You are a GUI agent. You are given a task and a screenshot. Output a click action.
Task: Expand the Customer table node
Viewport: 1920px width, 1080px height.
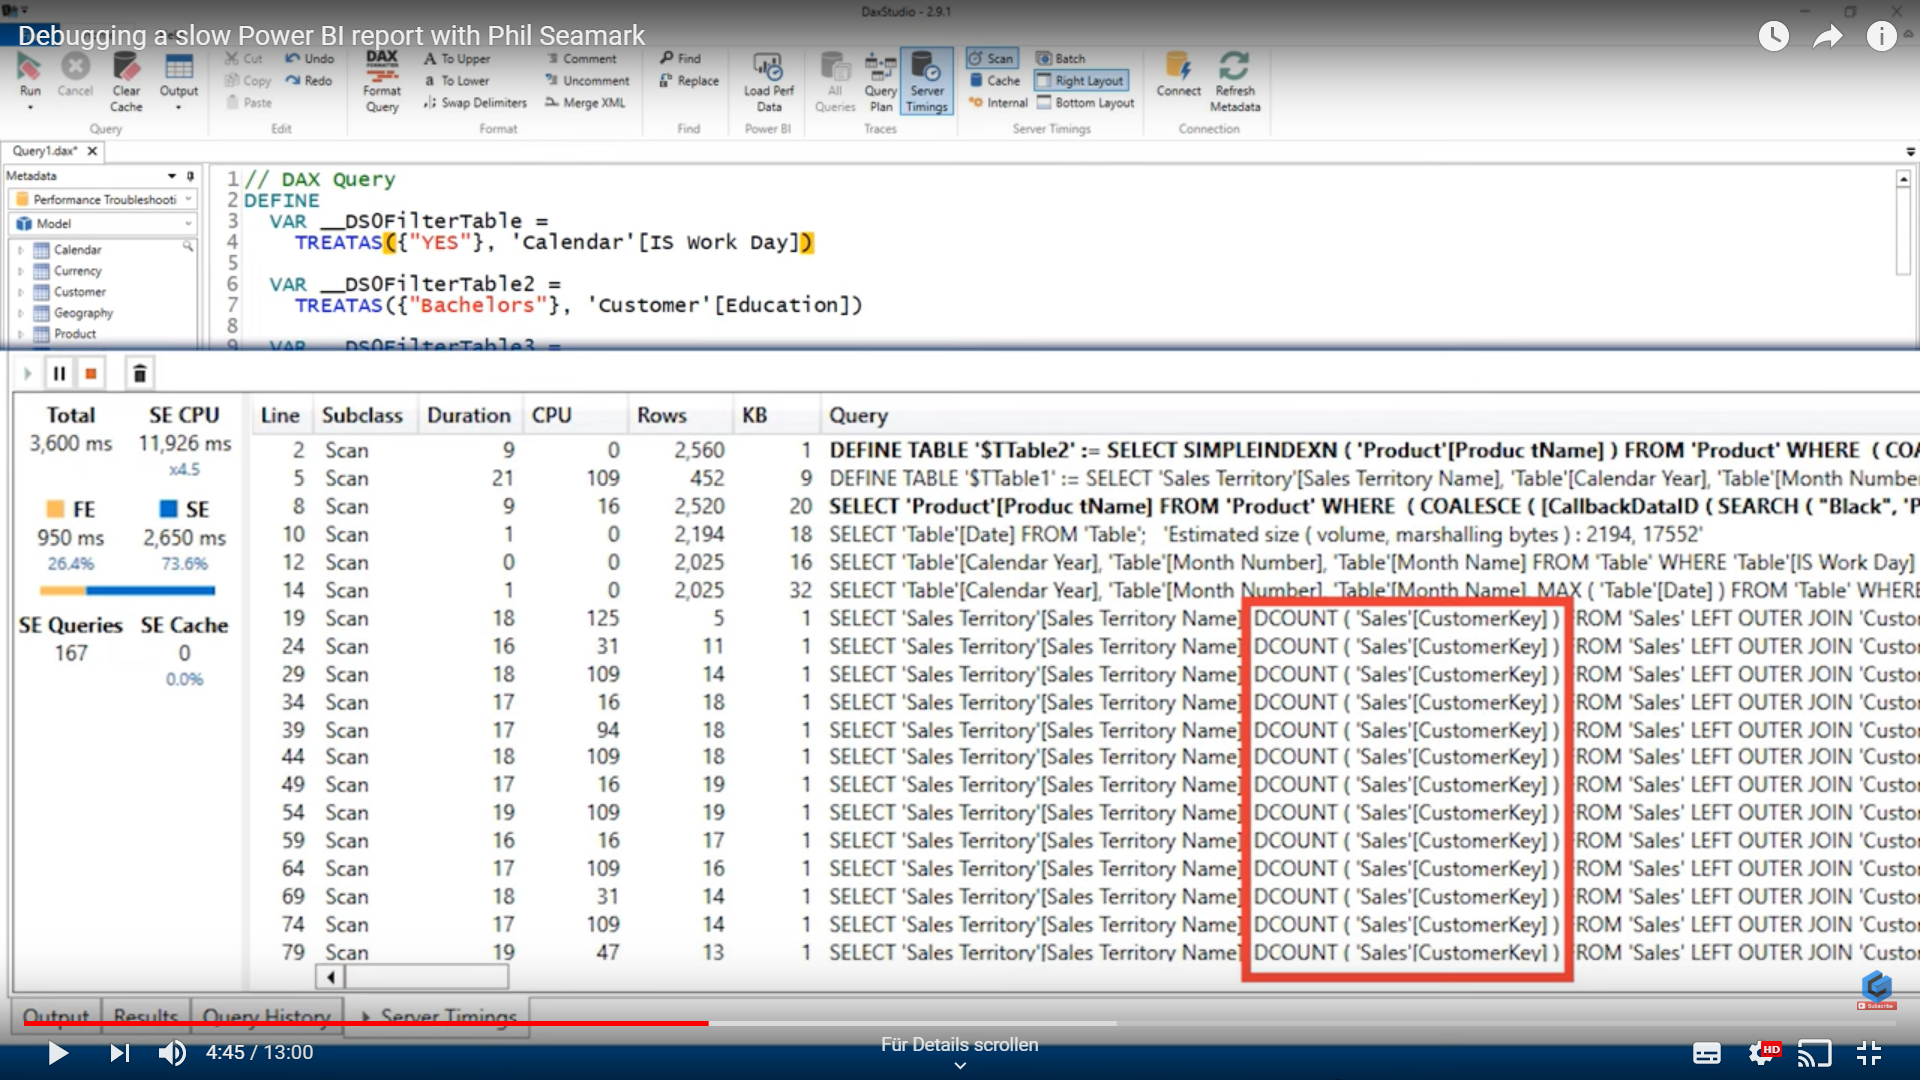[20, 292]
